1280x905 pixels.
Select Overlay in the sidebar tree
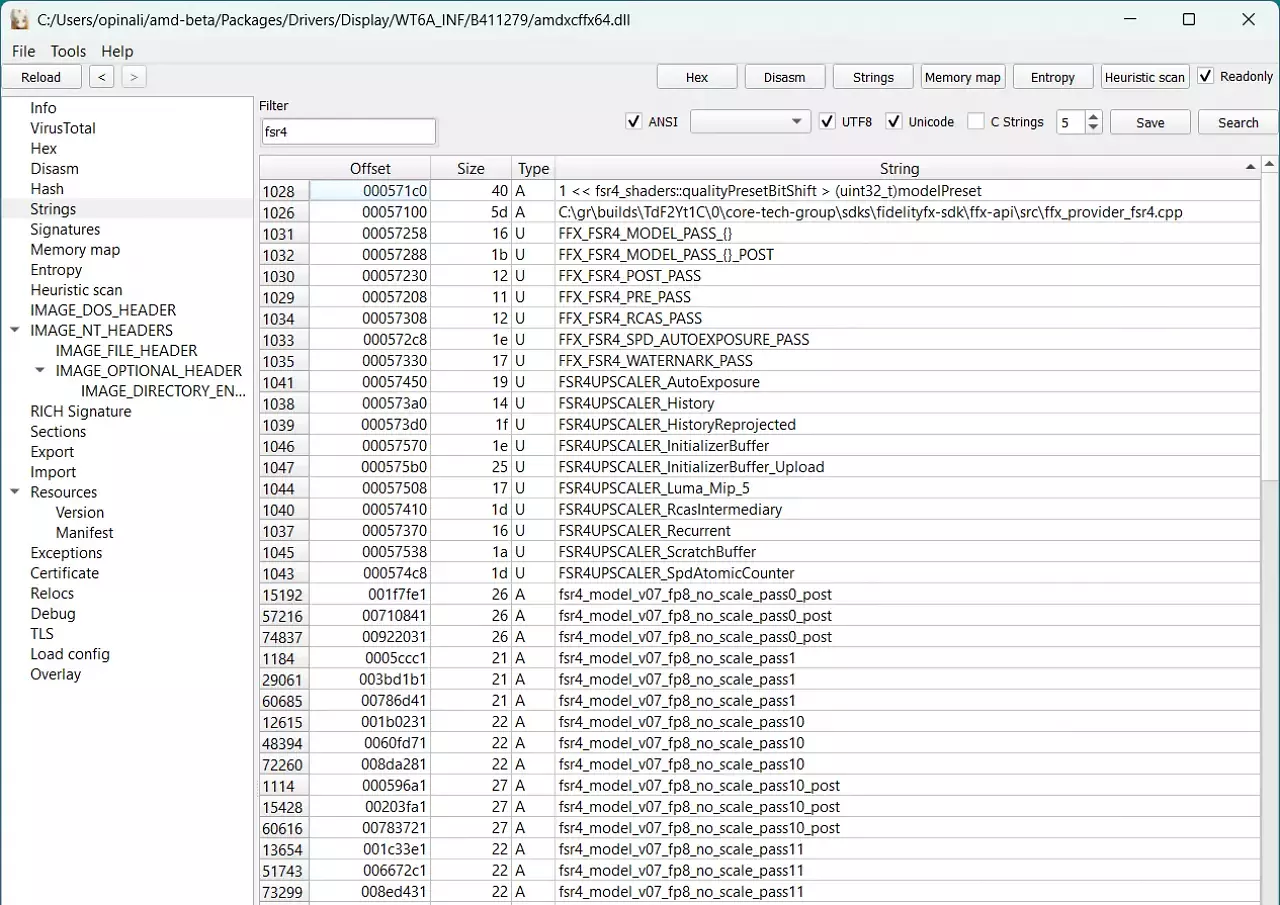[x=56, y=674]
